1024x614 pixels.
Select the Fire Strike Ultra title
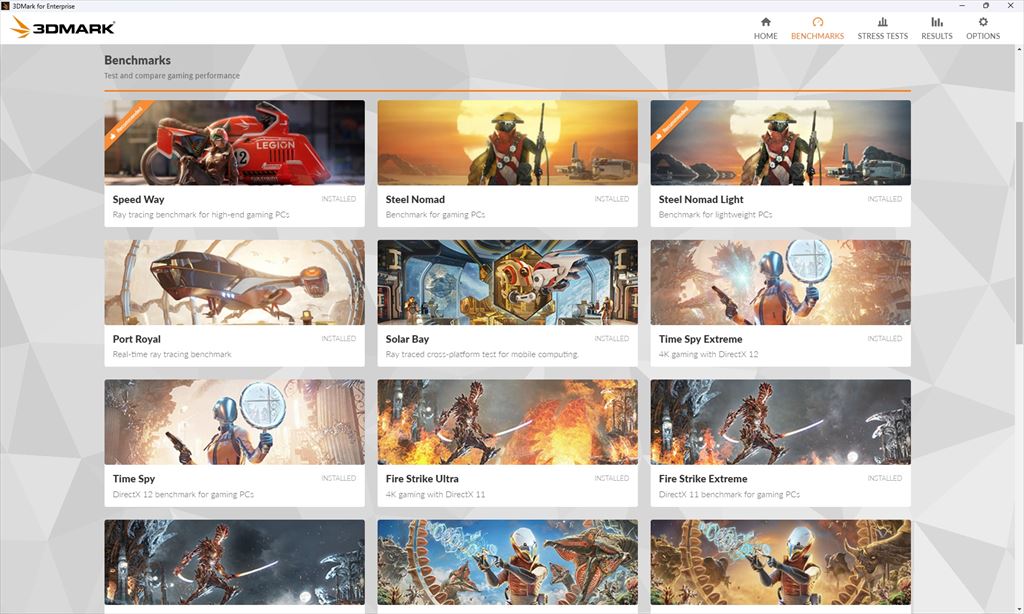coord(422,479)
